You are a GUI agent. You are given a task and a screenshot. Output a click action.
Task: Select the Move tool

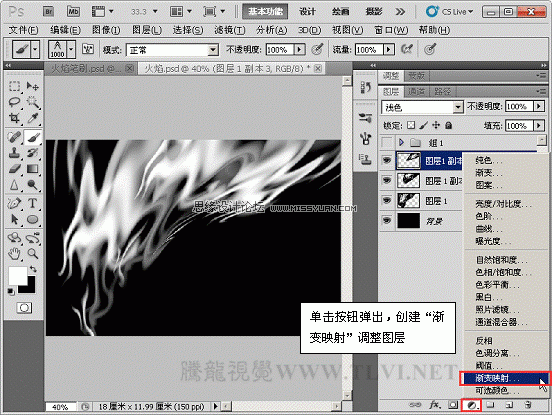pyautogui.click(x=33, y=86)
